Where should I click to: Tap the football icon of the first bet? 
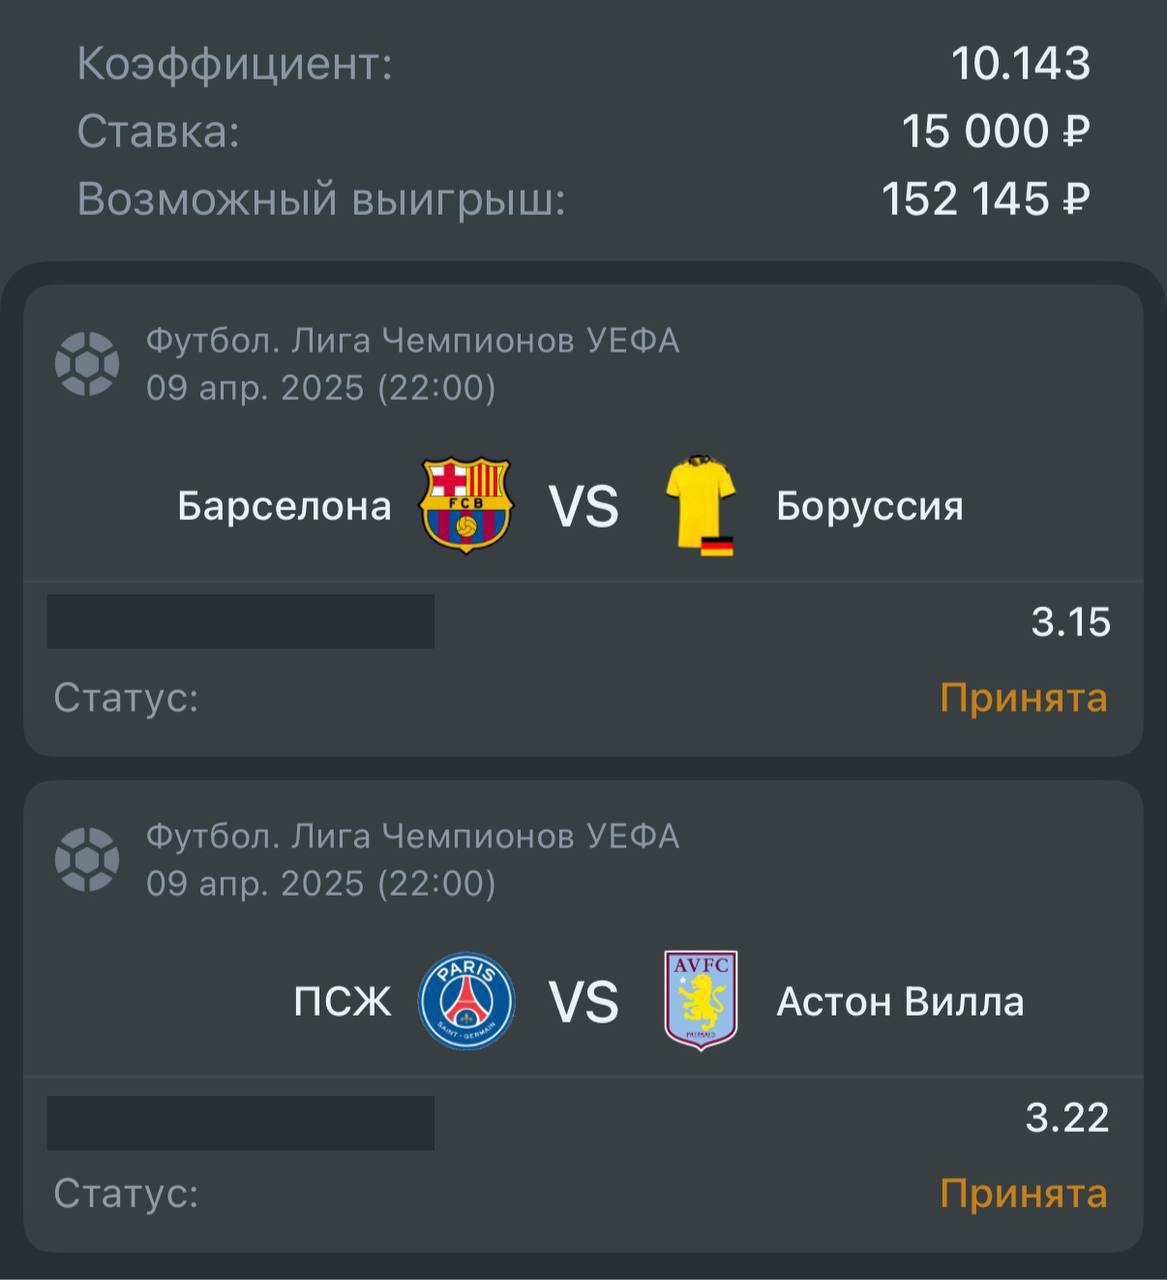click(87, 363)
